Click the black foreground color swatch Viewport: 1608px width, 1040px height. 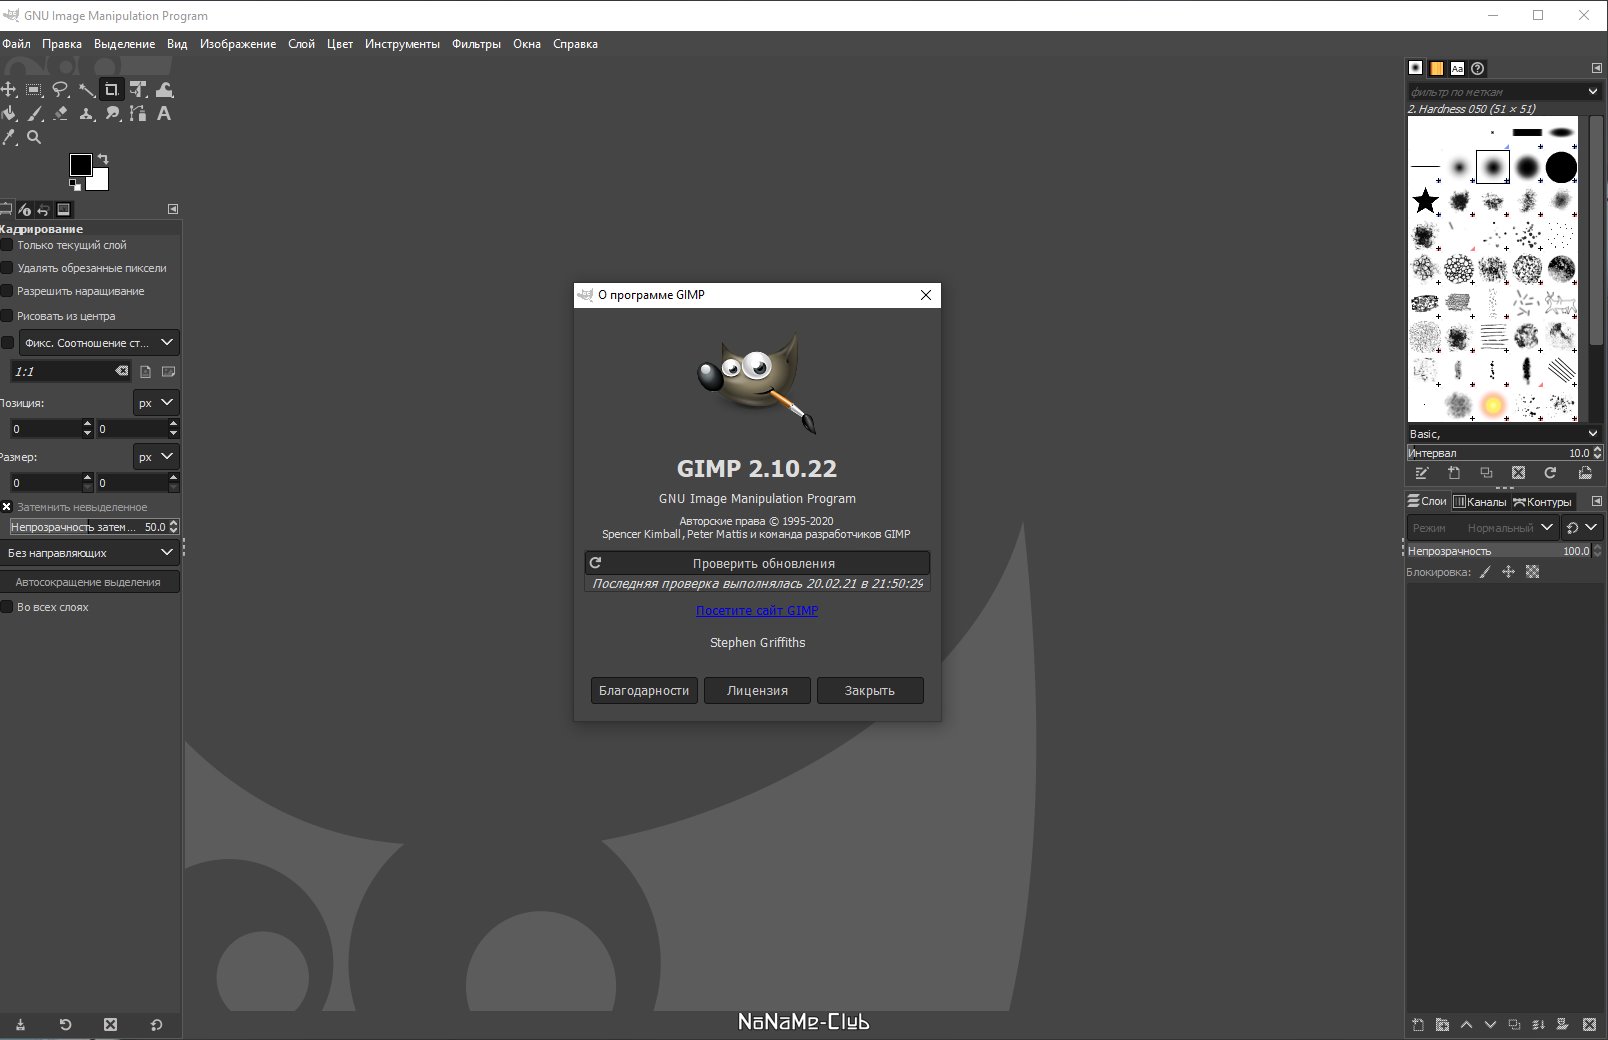click(80, 164)
